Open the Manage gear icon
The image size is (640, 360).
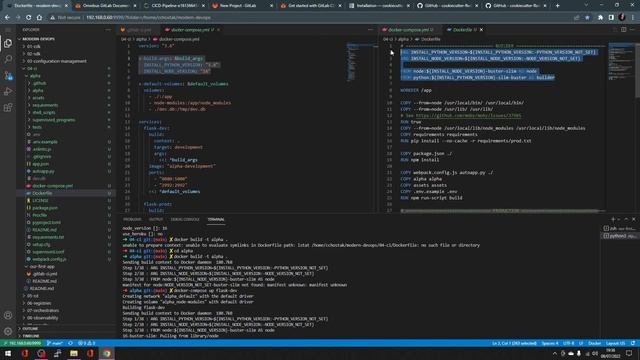(x=8, y=331)
